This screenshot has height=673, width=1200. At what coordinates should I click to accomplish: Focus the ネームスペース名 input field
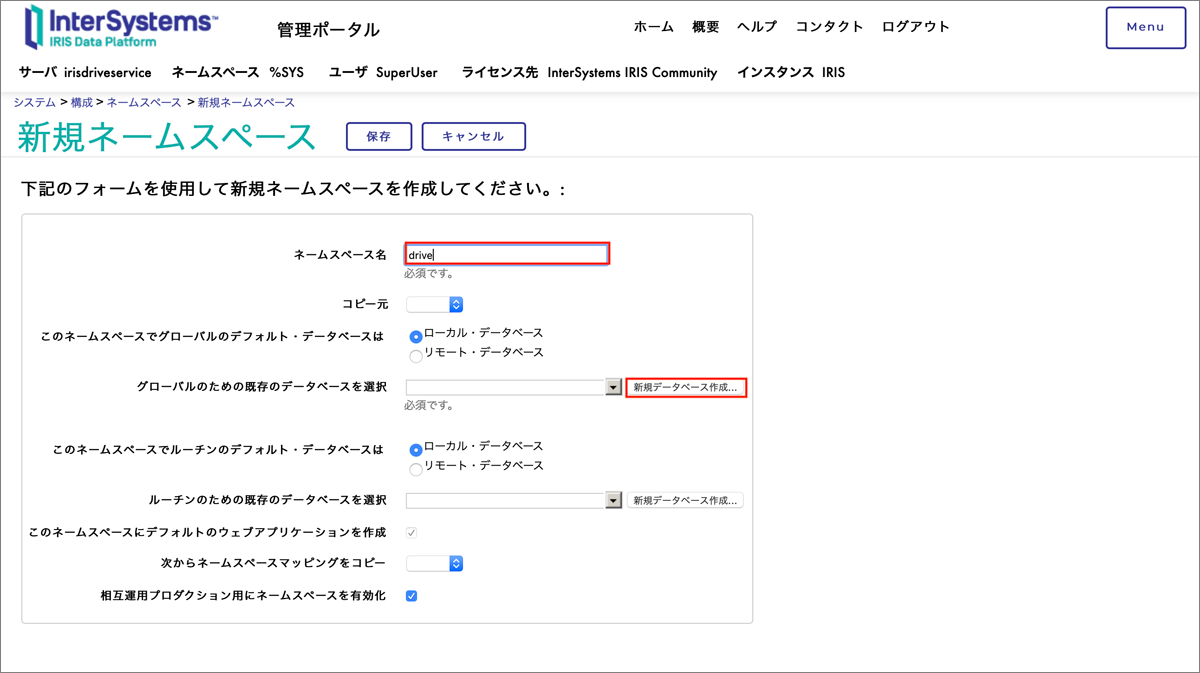[507, 254]
